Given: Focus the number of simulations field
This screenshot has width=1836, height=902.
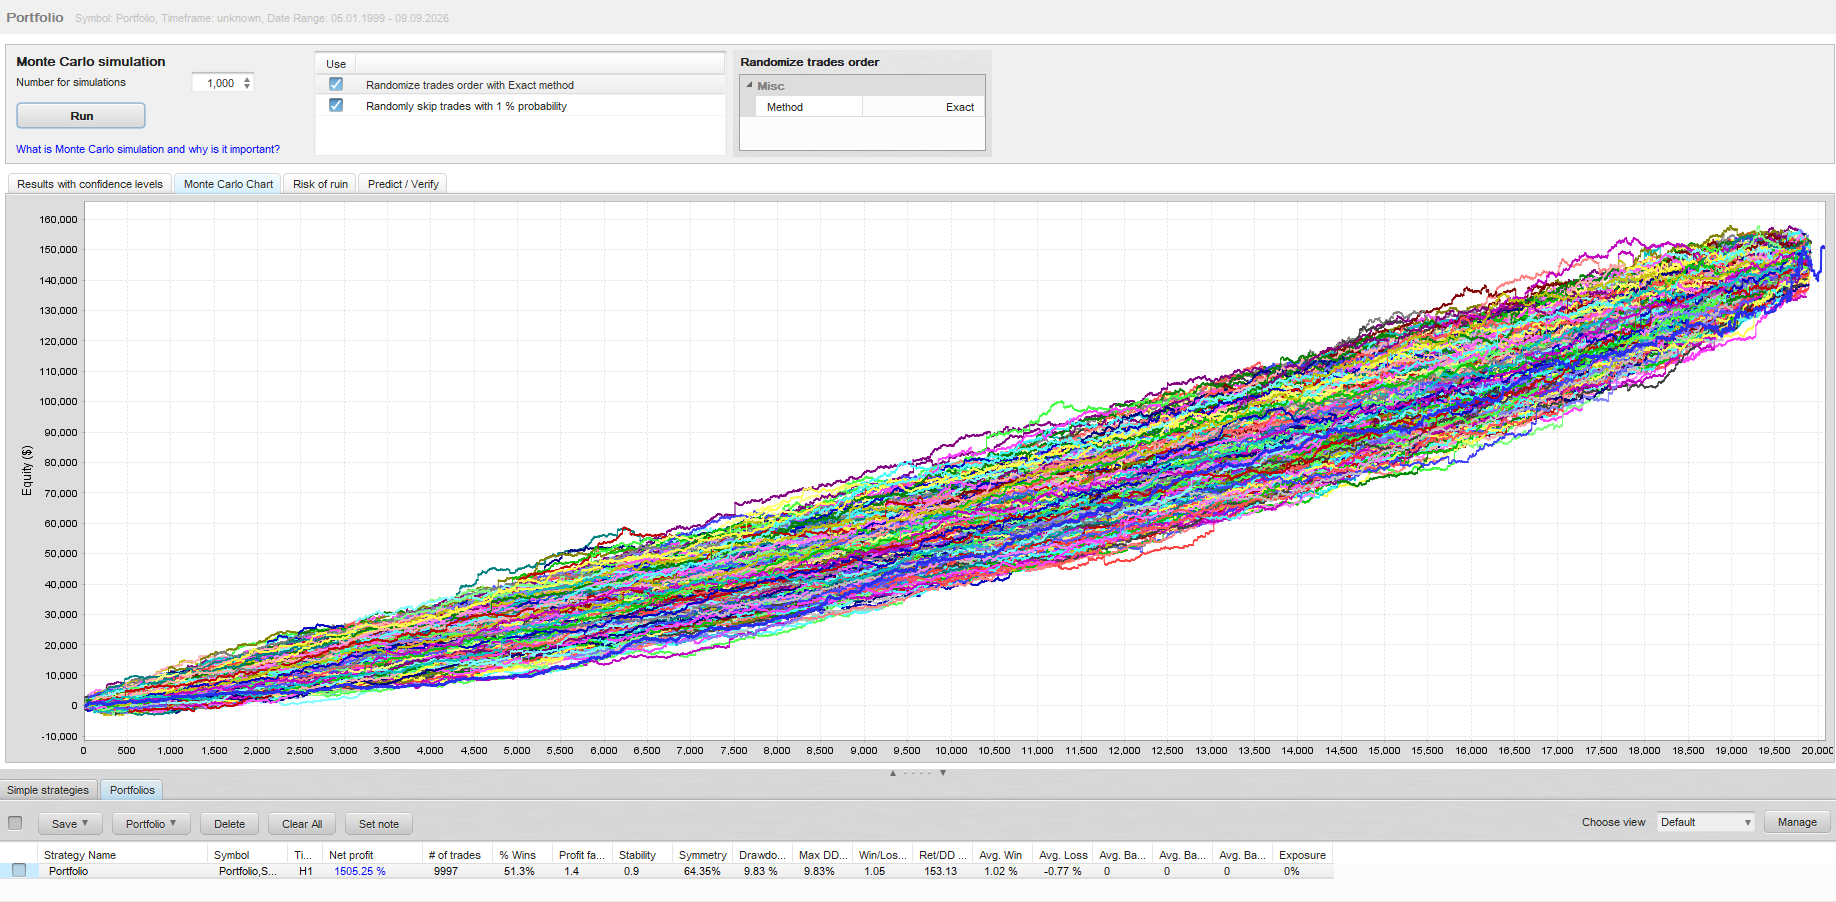Looking at the screenshot, I should [x=215, y=83].
